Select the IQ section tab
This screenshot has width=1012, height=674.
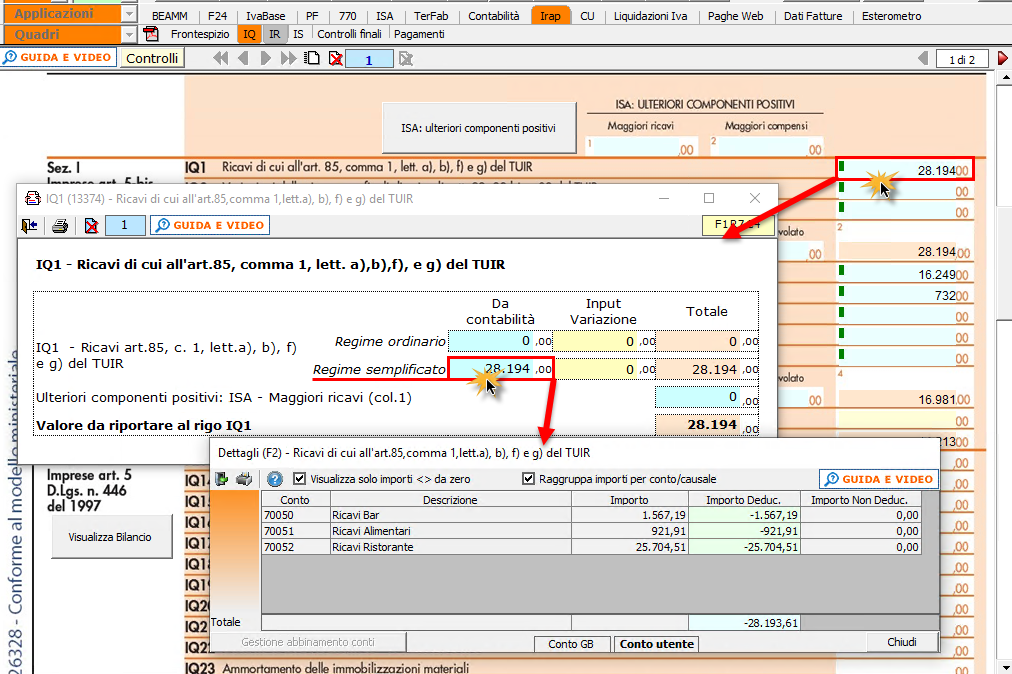[x=250, y=34]
